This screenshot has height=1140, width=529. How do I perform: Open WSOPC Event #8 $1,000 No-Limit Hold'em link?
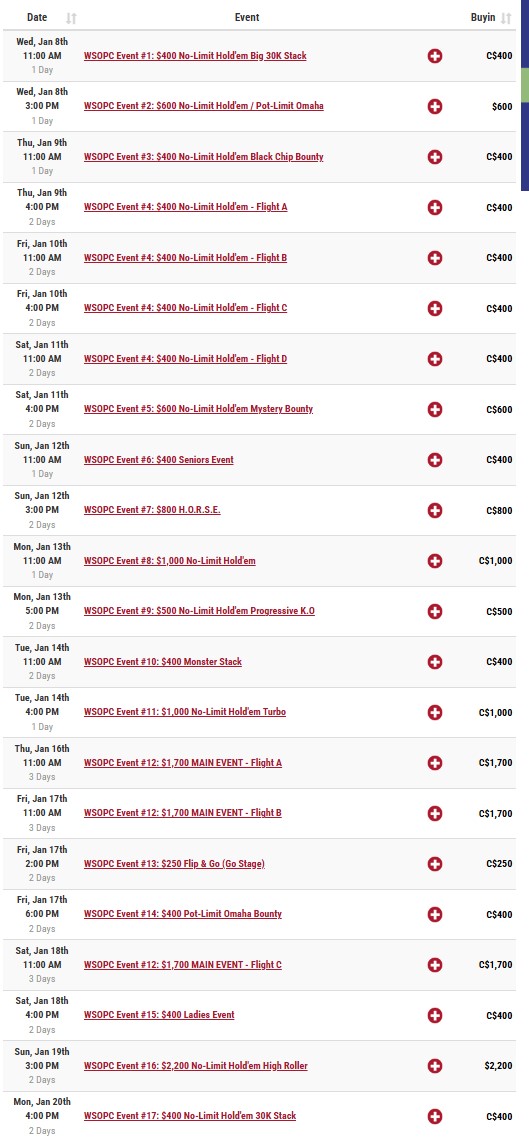click(x=169, y=561)
